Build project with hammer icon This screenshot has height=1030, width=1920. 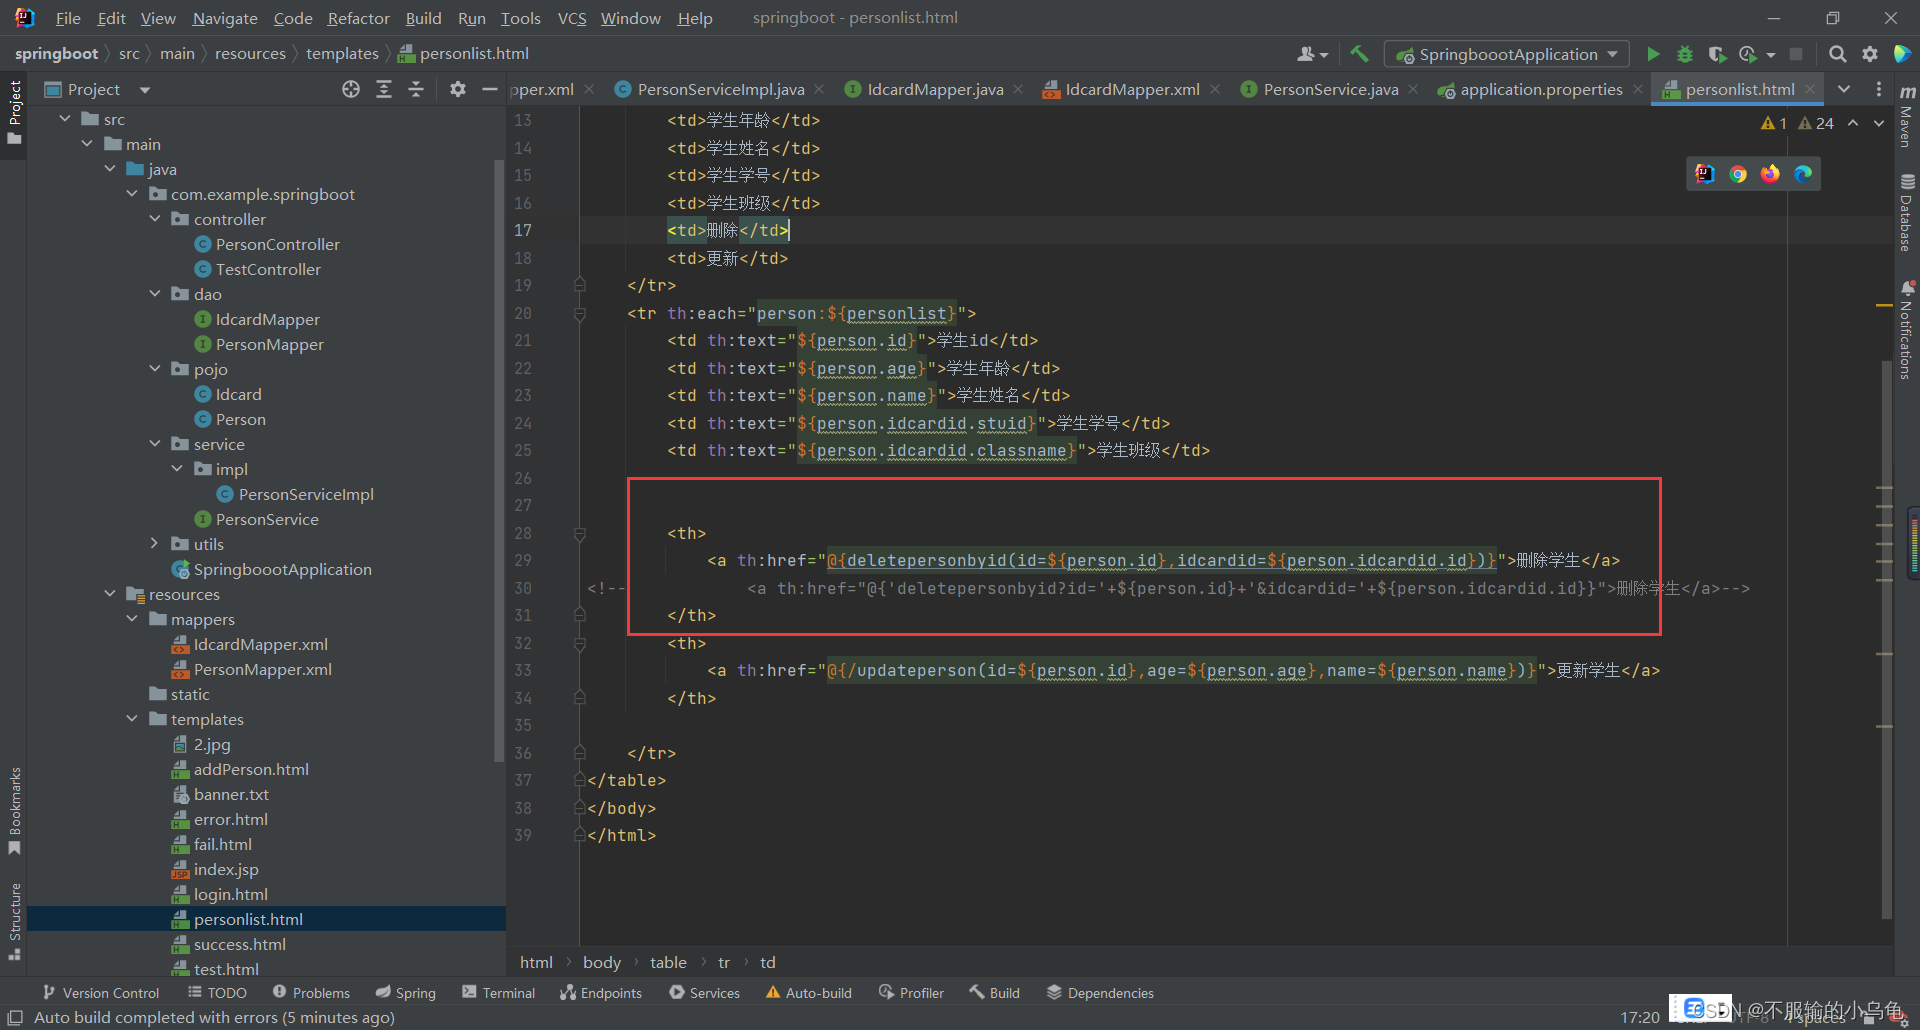[x=1359, y=54]
